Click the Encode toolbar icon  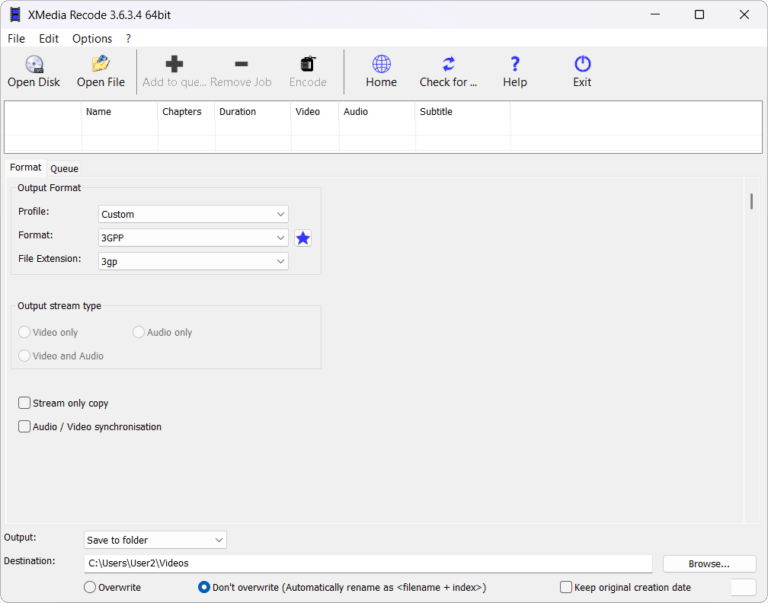308,64
